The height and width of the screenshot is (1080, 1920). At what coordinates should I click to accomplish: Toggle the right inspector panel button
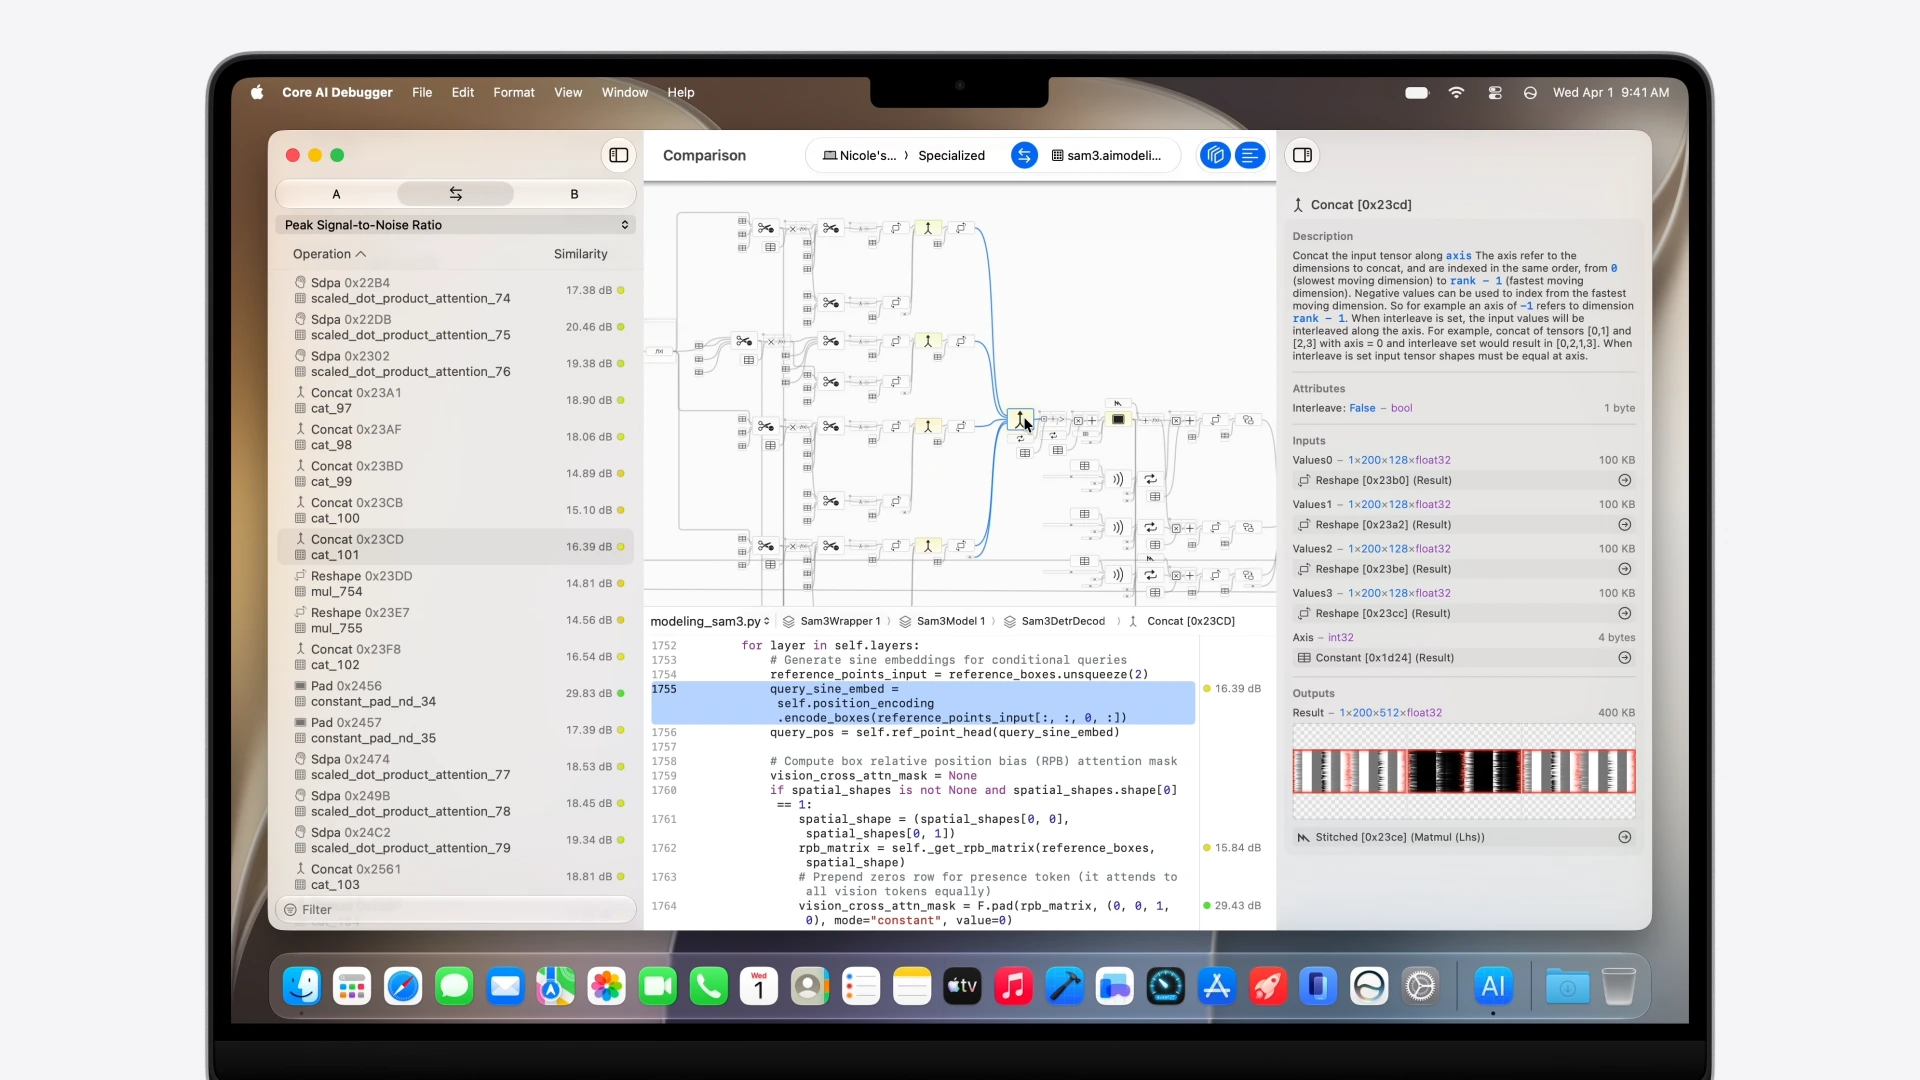pos(1302,155)
